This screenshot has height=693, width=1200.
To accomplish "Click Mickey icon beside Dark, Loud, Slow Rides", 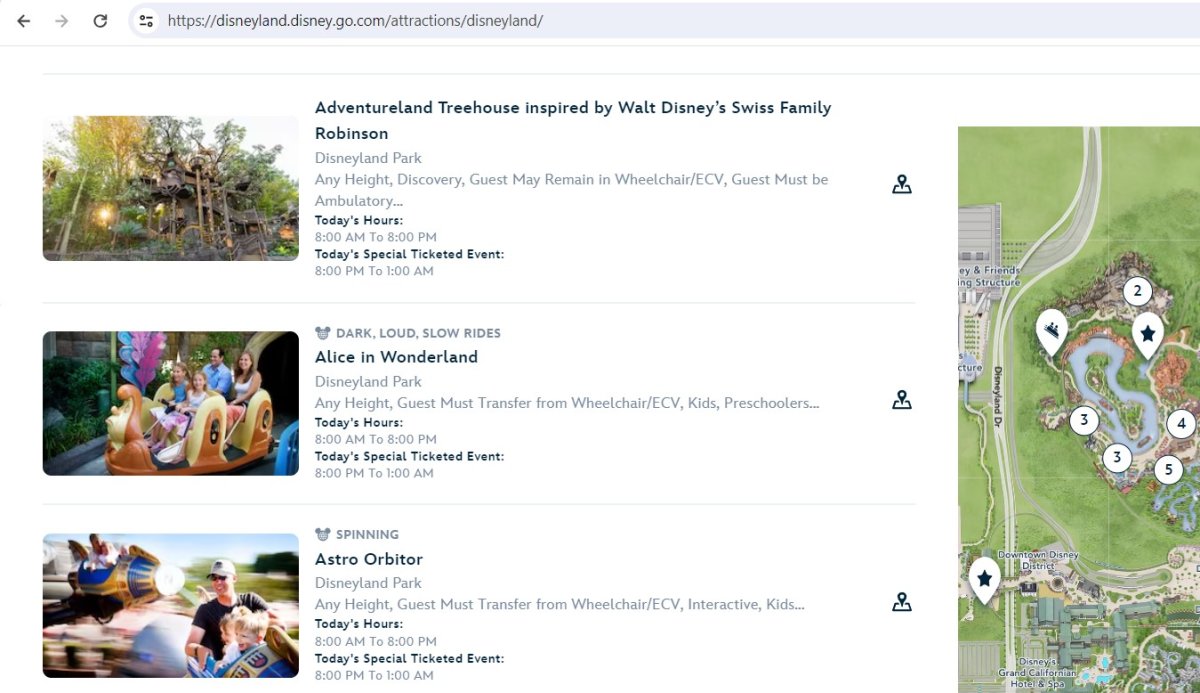I will tap(322, 333).
